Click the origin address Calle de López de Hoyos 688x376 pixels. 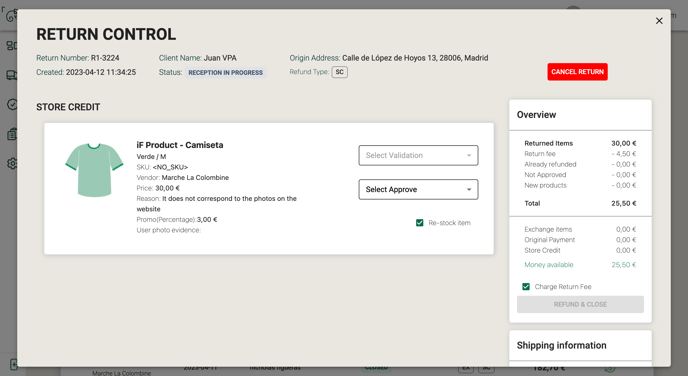(415, 58)
